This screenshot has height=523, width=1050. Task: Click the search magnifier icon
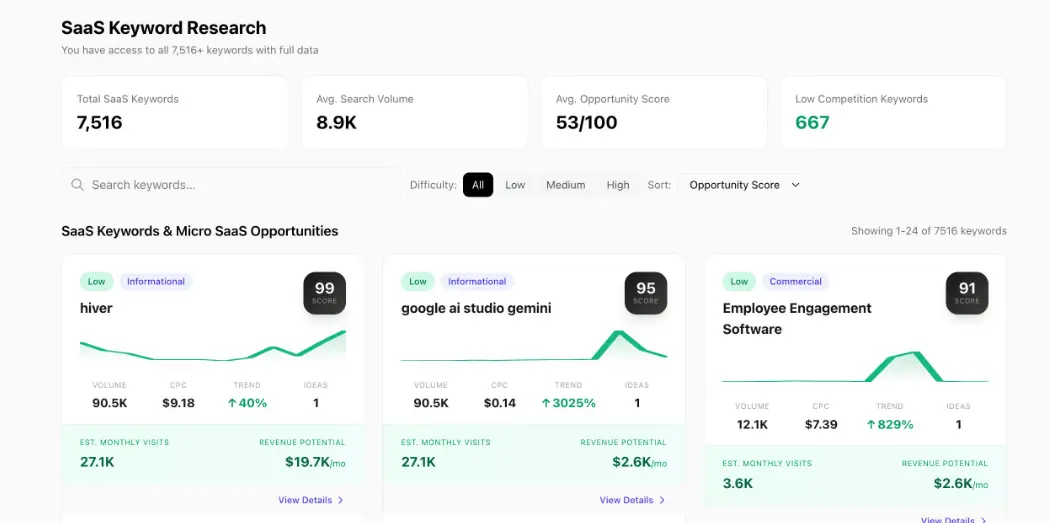point(78,185)
